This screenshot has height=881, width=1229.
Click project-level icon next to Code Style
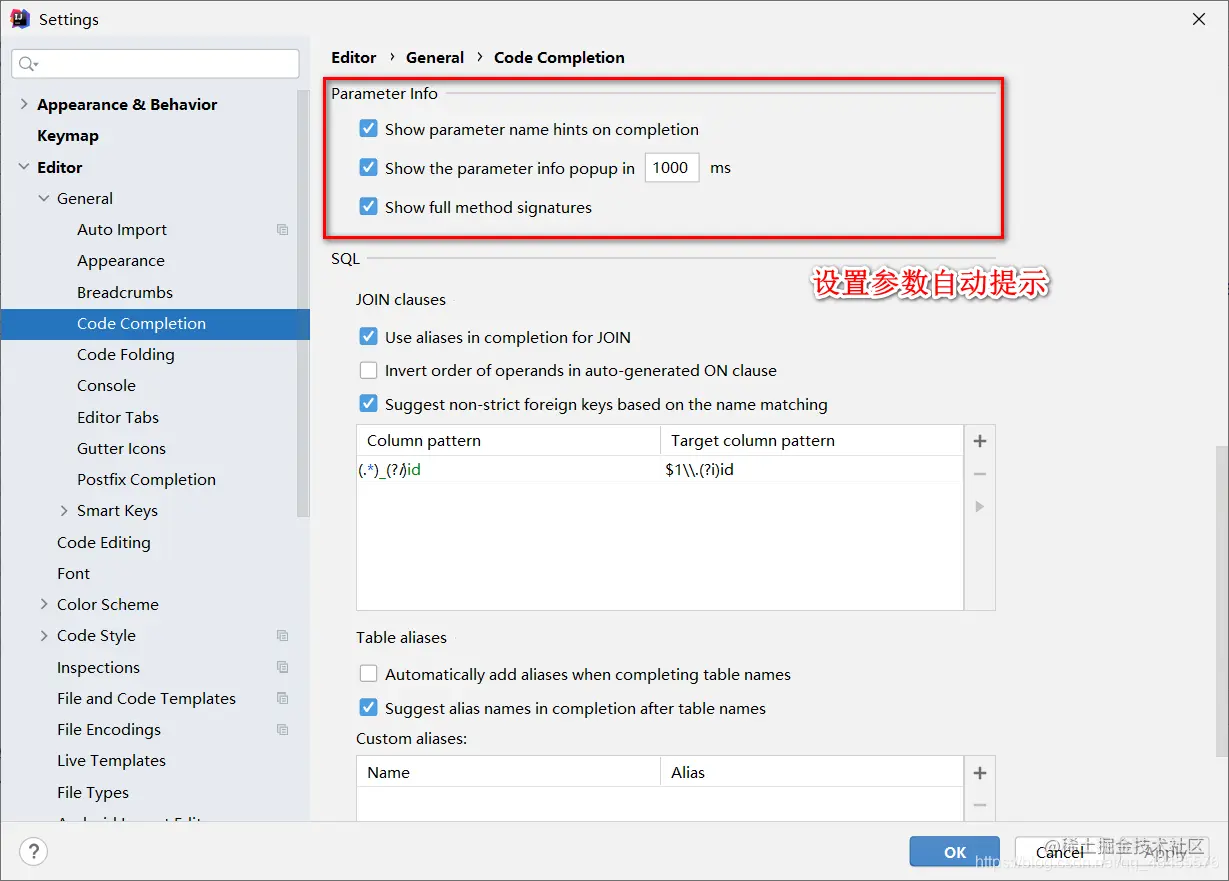click(282, 636)
